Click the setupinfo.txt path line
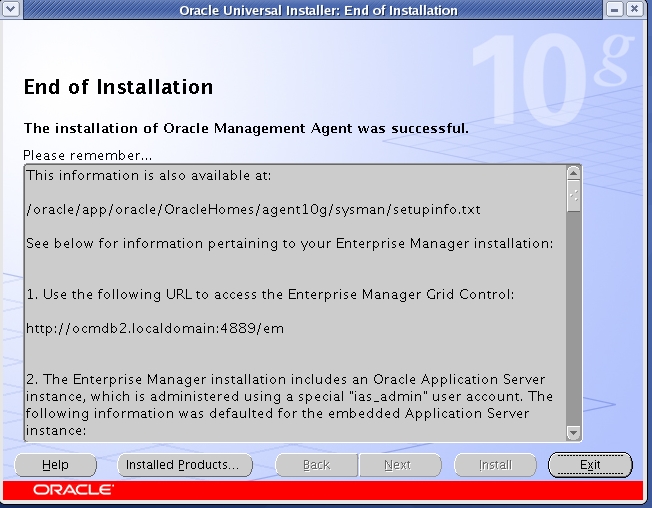This screenshot has height=508, width=652. pyautogui.click(x=253, y=210)
